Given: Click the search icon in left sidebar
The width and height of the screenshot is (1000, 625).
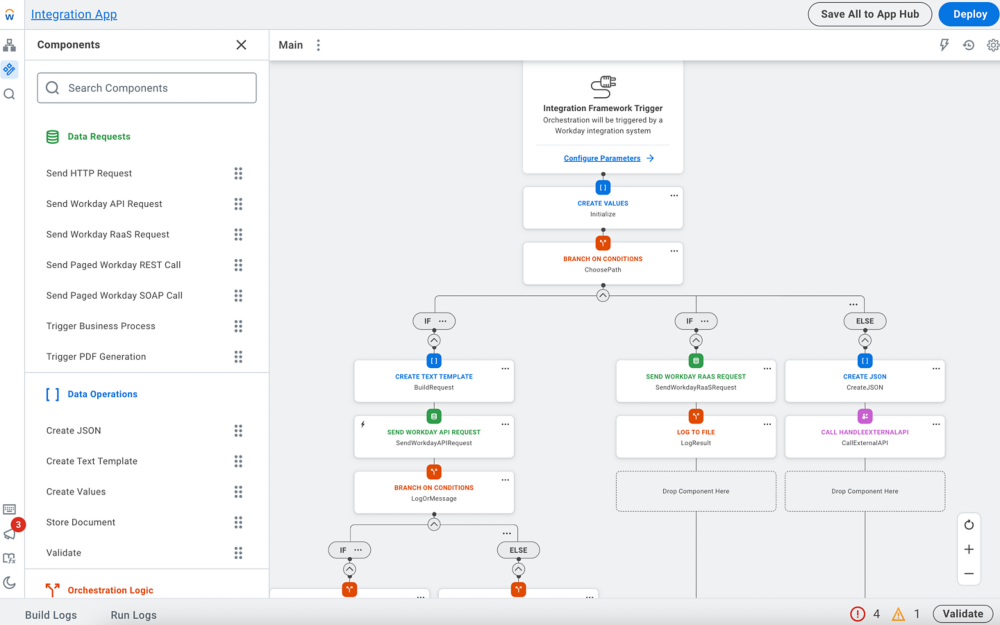Looking at the screenshot, I should (x=9, y=94).
